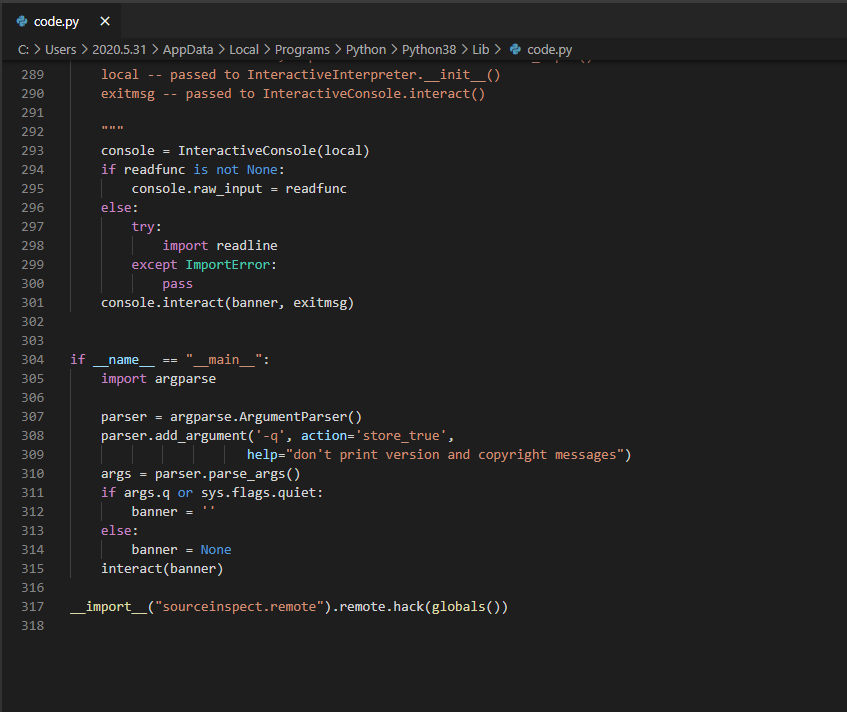The width and height of the screenshot is (847, 712).
Task: Place cursor on 'InteractiveConsole(local)' on line 293
Action: tap(274, 151)
